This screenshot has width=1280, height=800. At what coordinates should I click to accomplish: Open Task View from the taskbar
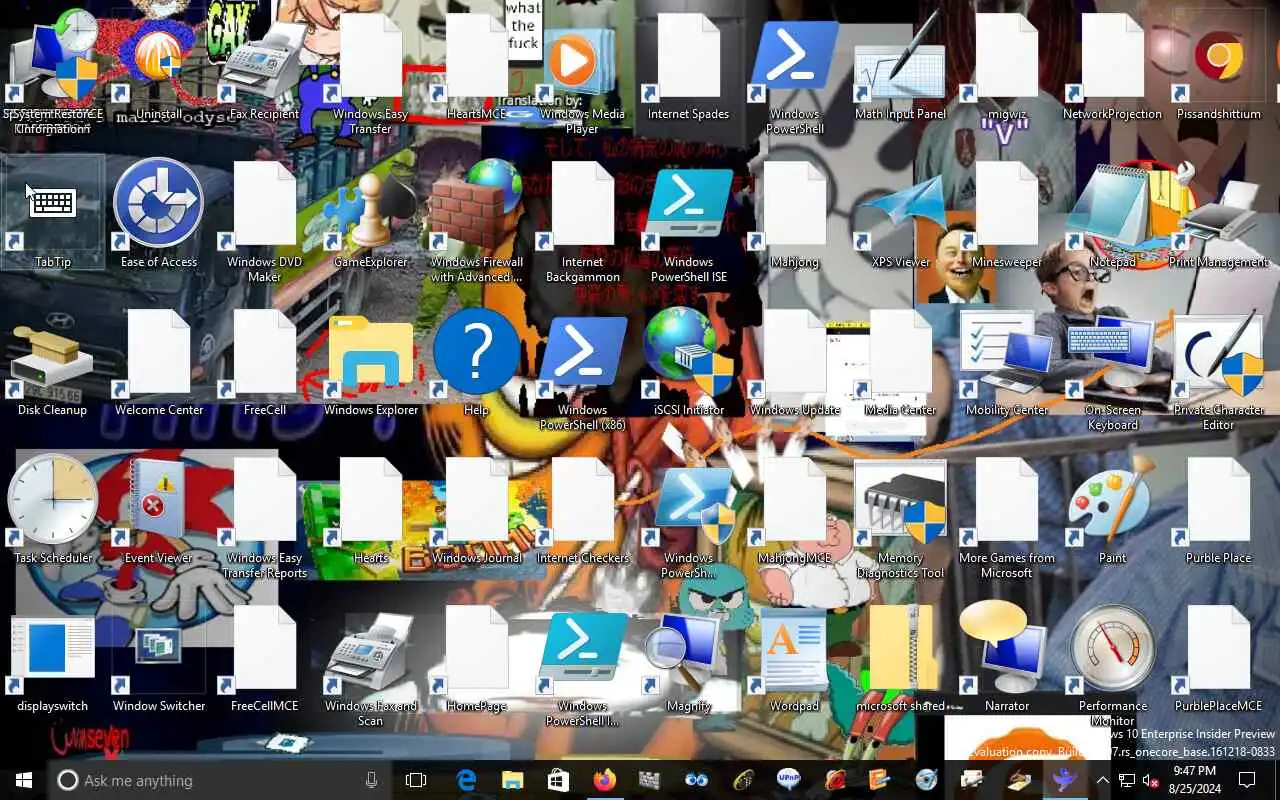(416, 780)
